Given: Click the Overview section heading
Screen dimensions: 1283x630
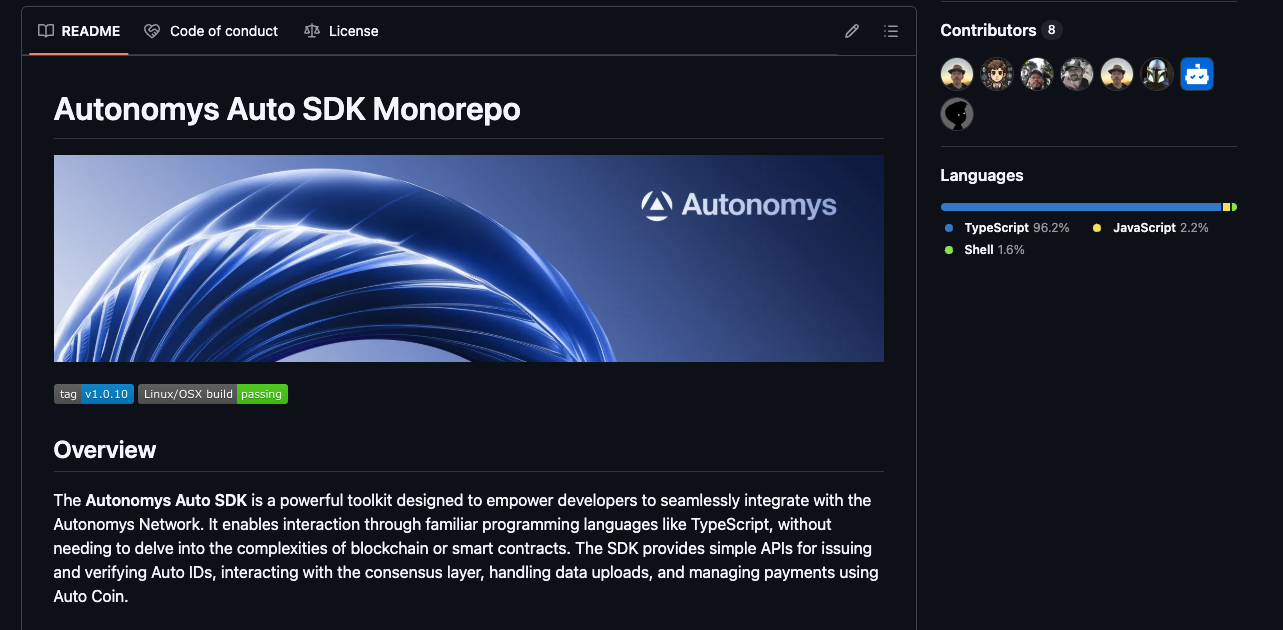Looking at the screenshot, I should point(104,449).
